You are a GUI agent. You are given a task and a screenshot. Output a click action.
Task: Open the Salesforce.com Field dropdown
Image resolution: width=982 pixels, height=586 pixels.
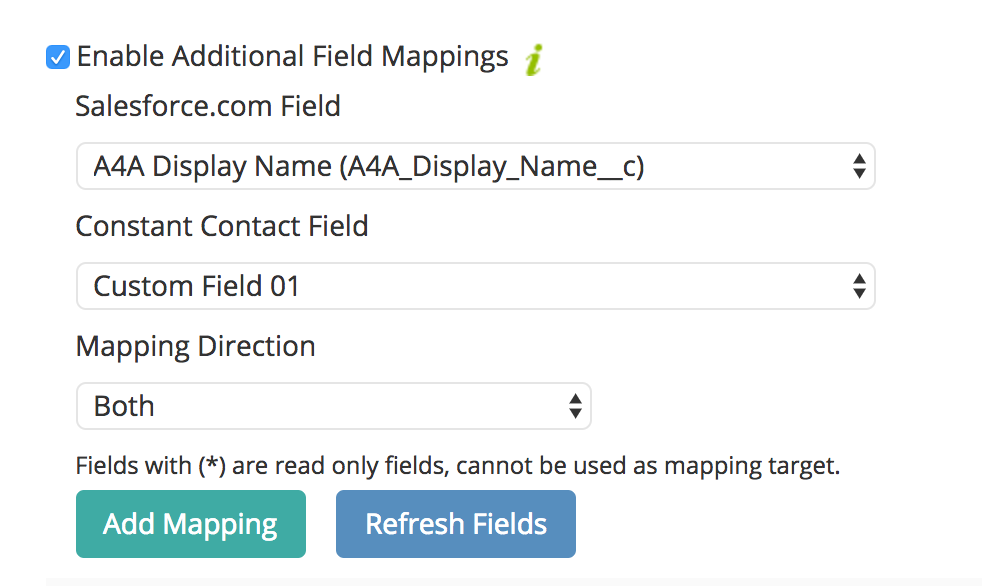[475, 167]
